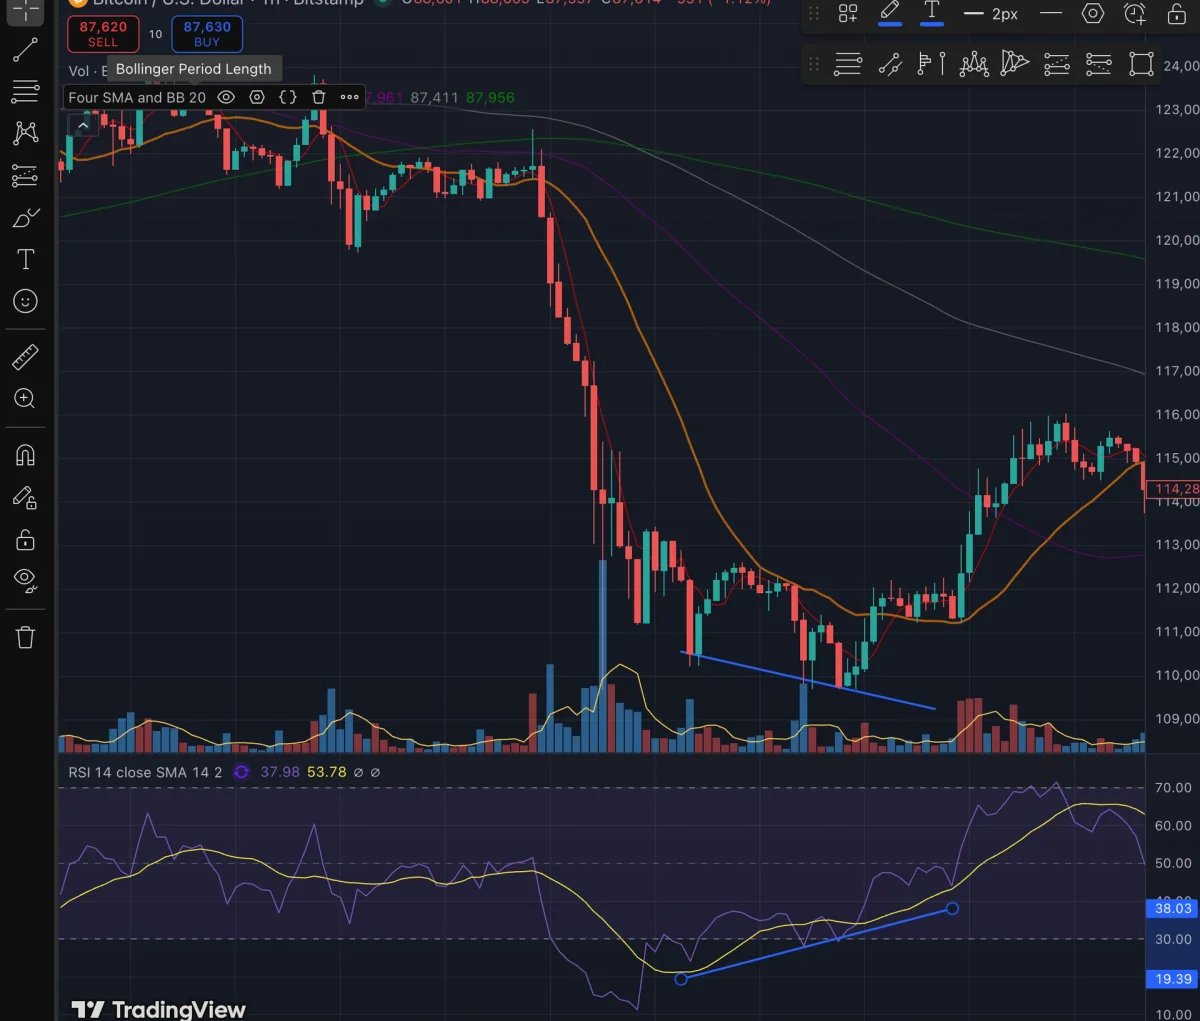Image resolution: width=1200 pixels, height=1021 pixels.
Task: Select the brush drawing tool
Action: (25, 217)
